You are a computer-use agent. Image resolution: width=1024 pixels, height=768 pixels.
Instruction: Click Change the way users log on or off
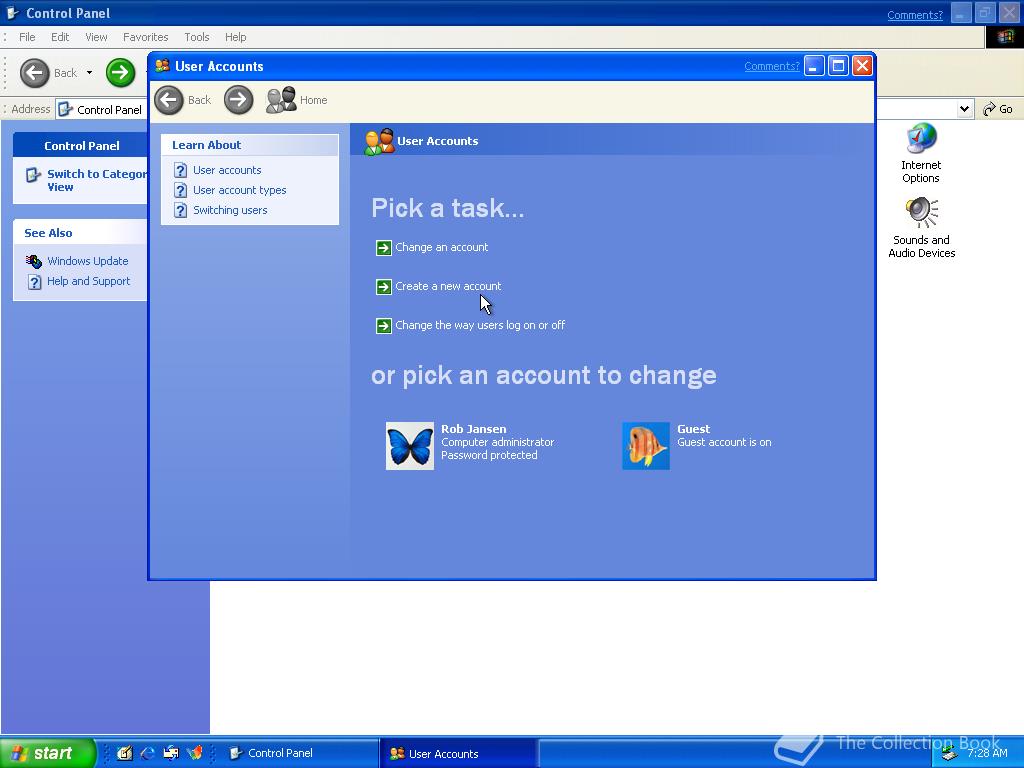point(480,325)
